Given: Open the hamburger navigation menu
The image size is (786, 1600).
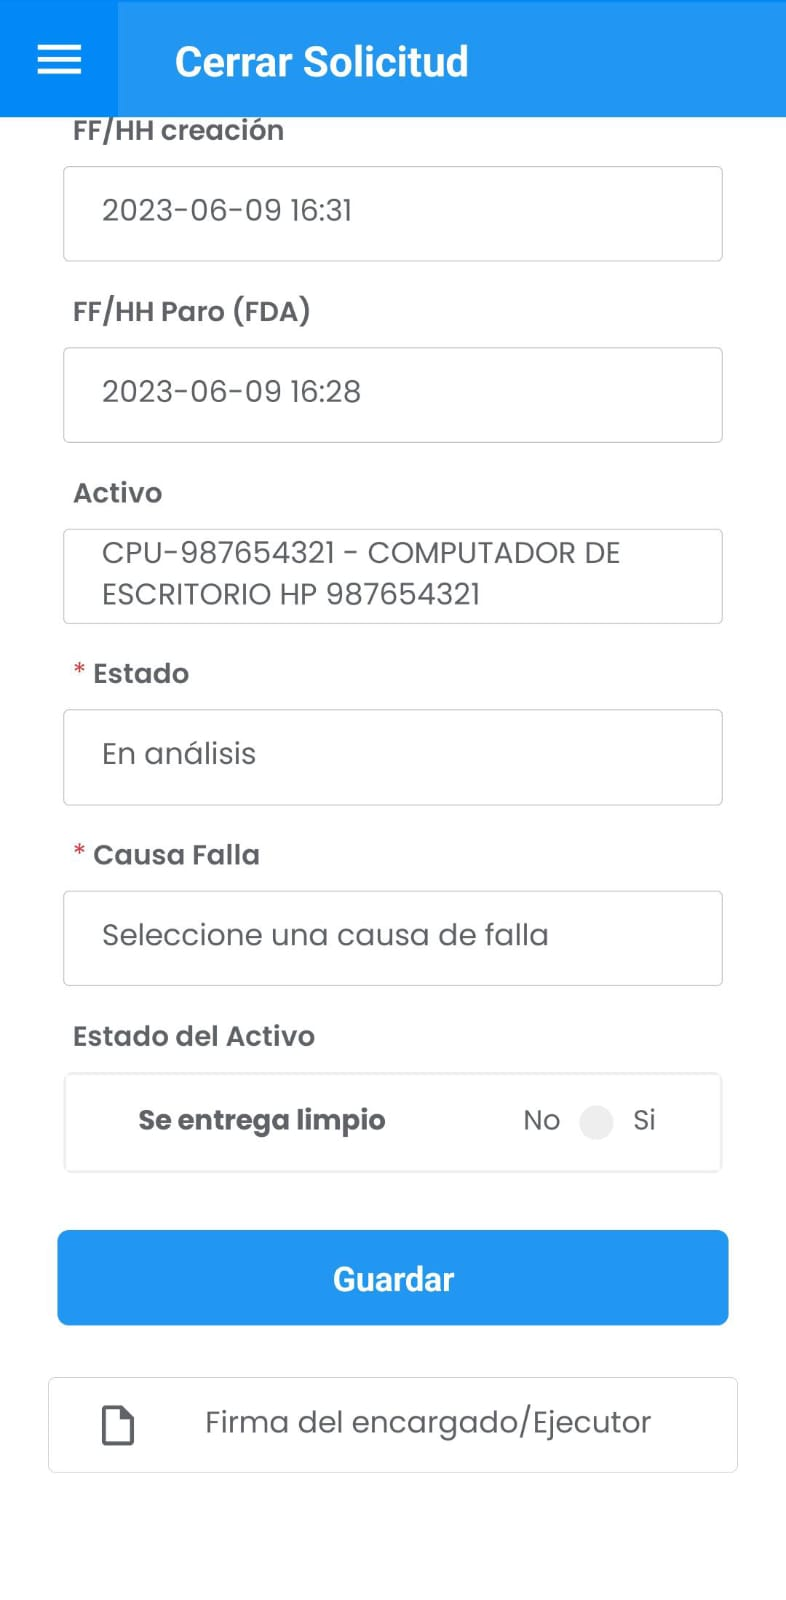Looking at the screenshot, I should tap(59, 60).
